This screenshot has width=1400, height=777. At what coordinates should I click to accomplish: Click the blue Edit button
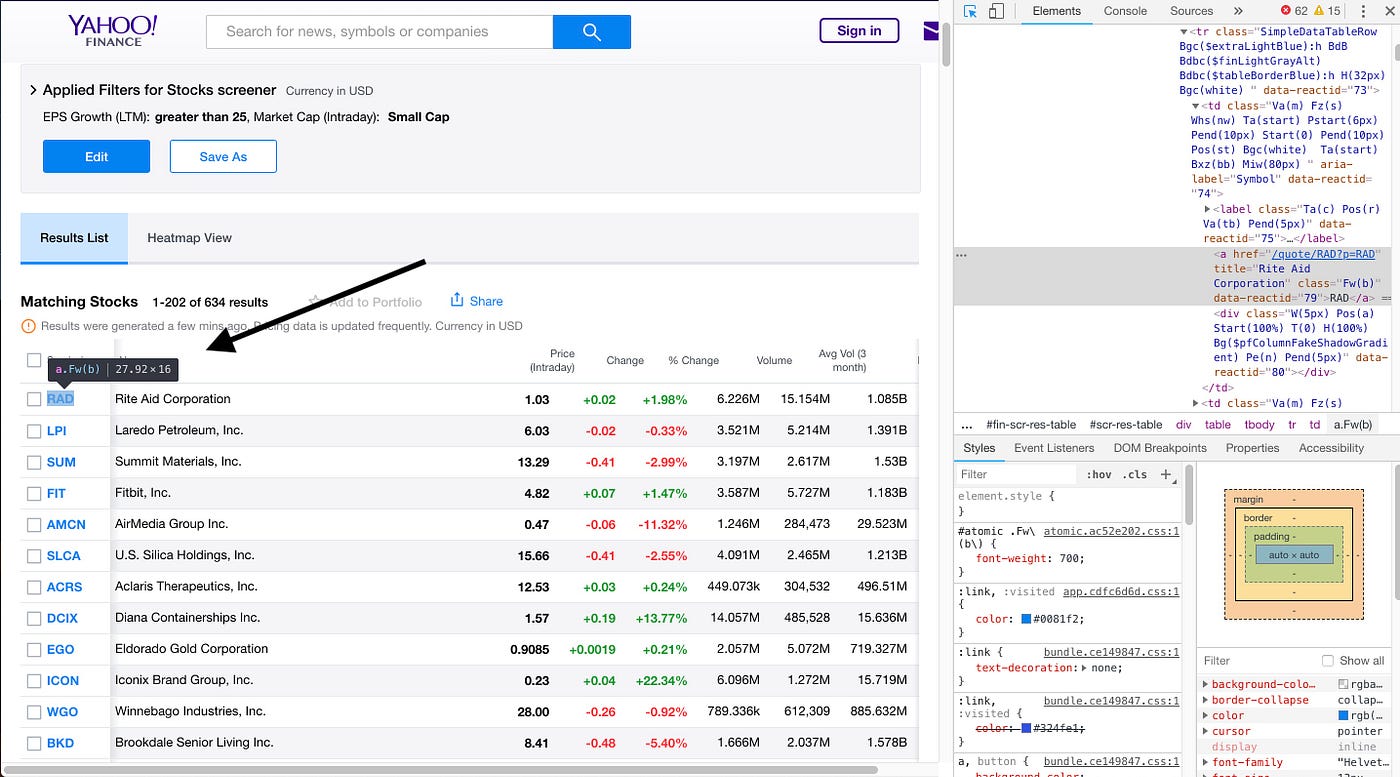coord(96,156)
